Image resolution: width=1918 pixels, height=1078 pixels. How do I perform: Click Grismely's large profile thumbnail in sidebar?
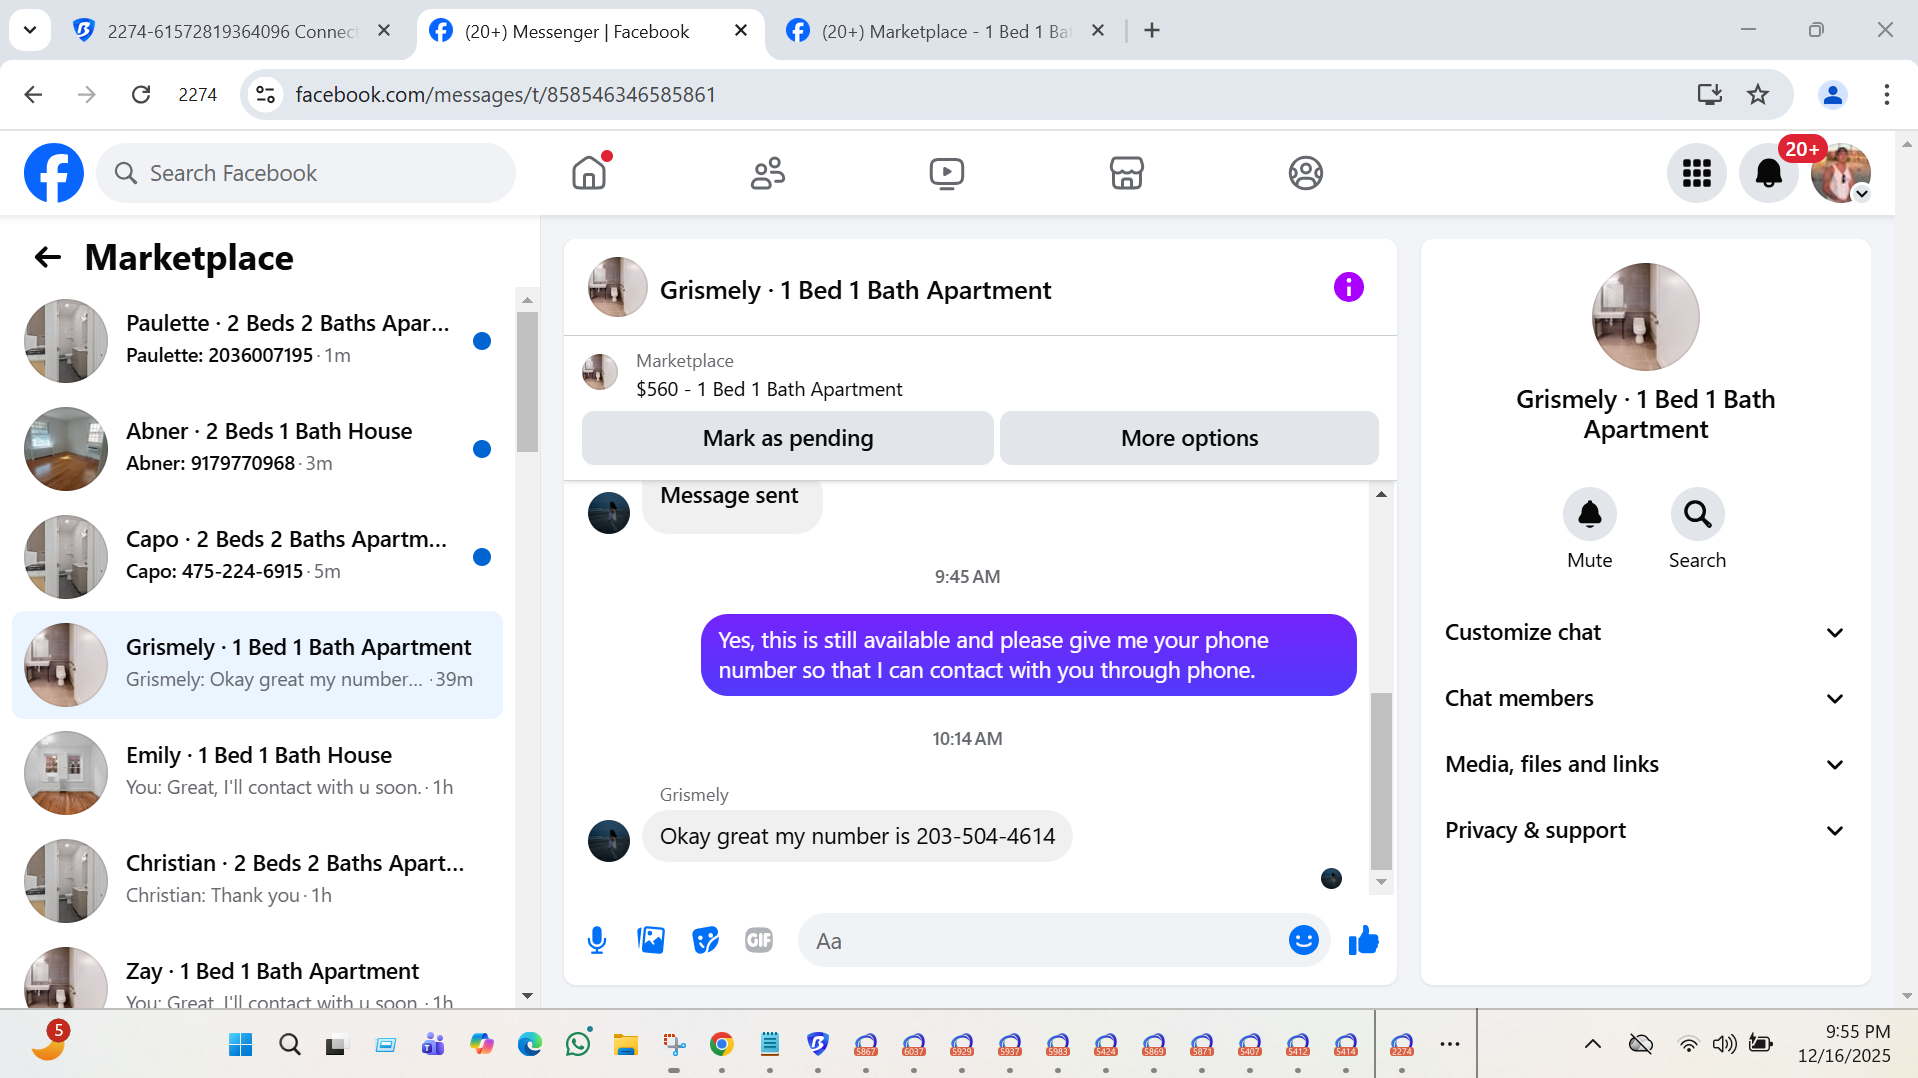coord(1645,317)
